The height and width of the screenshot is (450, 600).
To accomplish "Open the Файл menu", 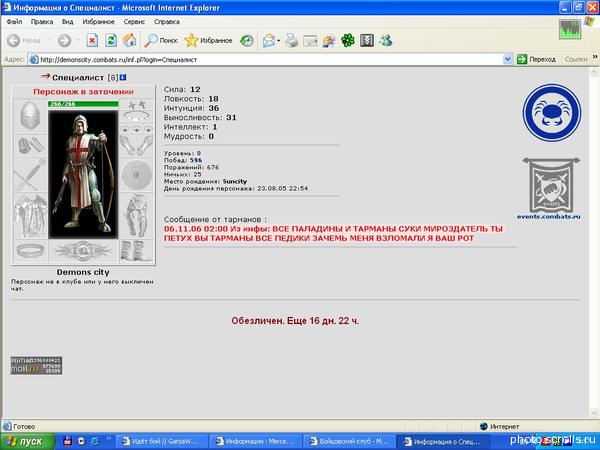I will click(14, 22).
